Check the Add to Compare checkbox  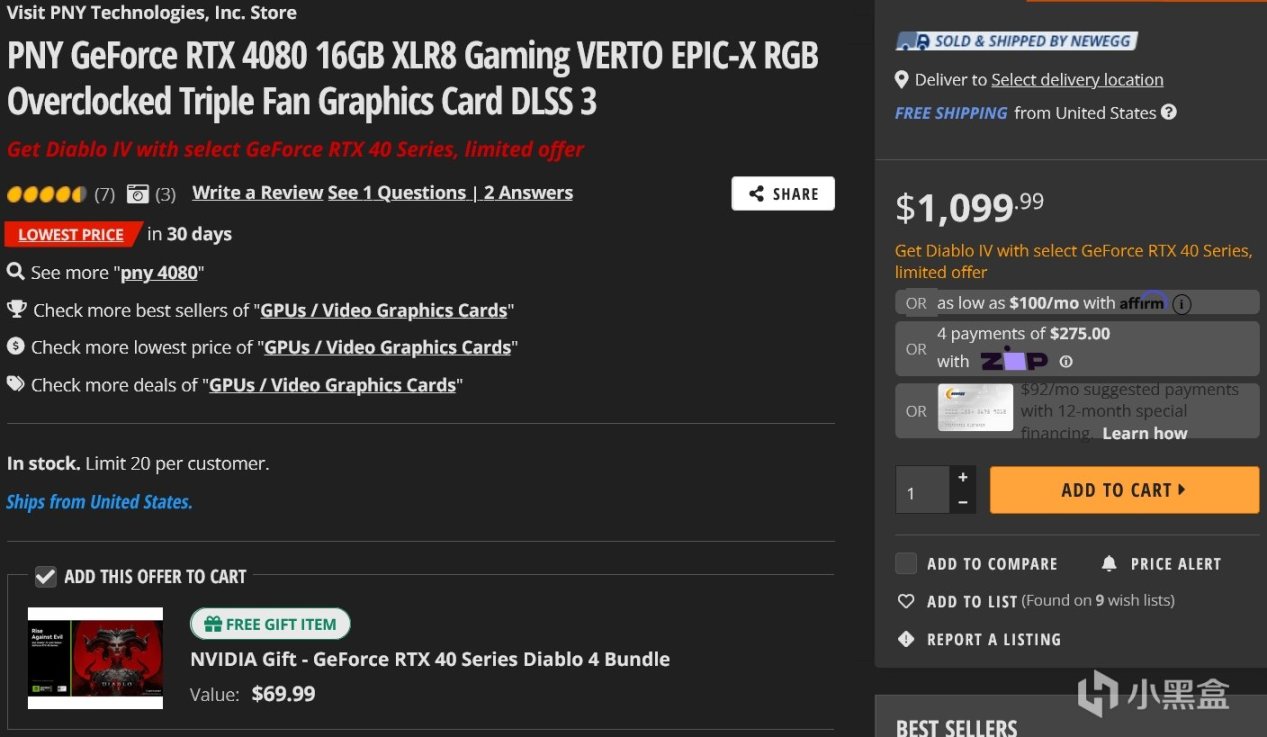click(x=906, y=563)
